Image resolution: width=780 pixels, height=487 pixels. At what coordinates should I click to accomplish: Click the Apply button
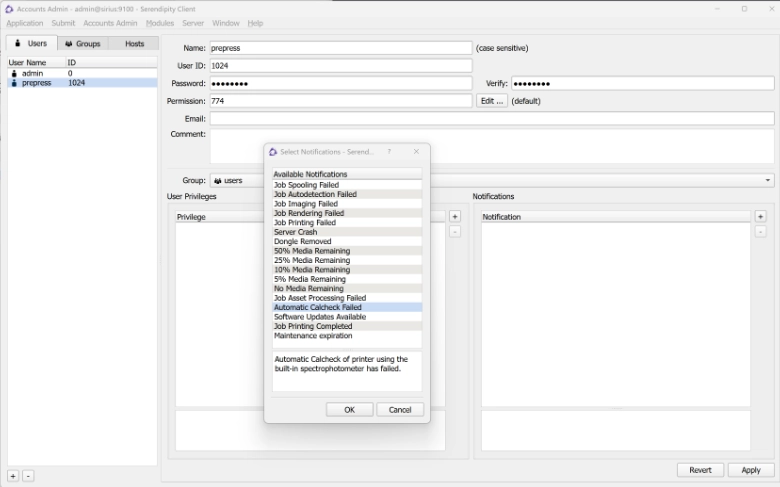[x=751, y=470]
